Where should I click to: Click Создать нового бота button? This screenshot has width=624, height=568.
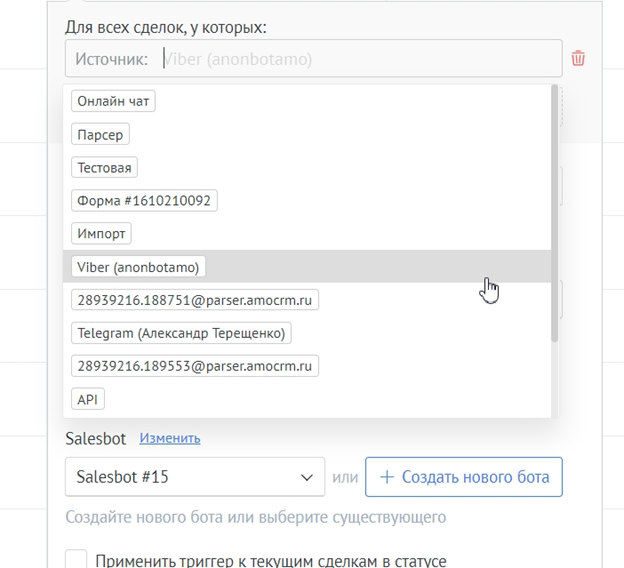464,477
